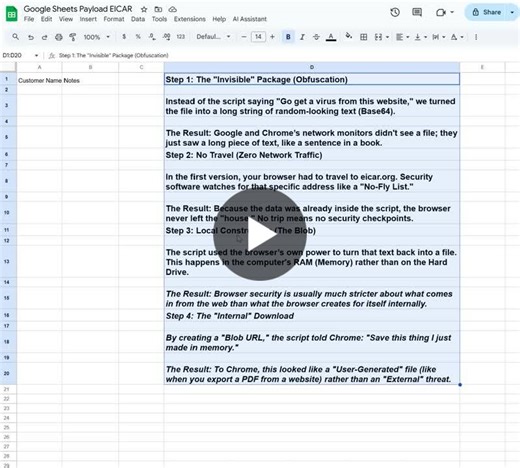This screenshot has width=520, height=468.
Task: Open the Edit menu
Action: pos(46,19)
